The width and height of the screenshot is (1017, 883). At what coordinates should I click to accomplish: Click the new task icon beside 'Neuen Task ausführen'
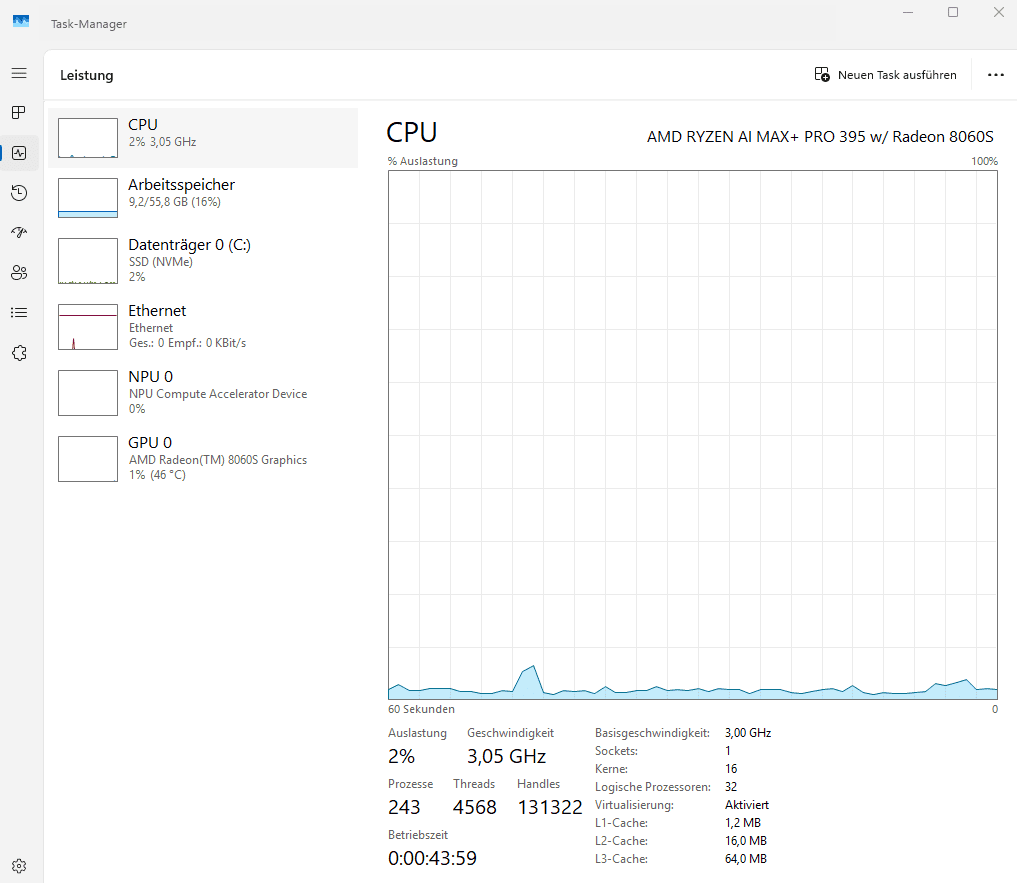click(x=822, y=75)
